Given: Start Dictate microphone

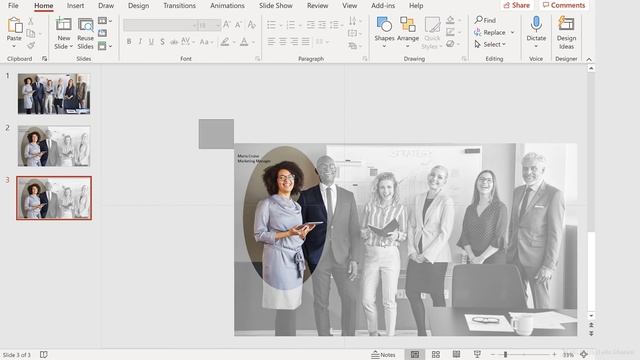Looking at the screenshot, I should point(536,24).
